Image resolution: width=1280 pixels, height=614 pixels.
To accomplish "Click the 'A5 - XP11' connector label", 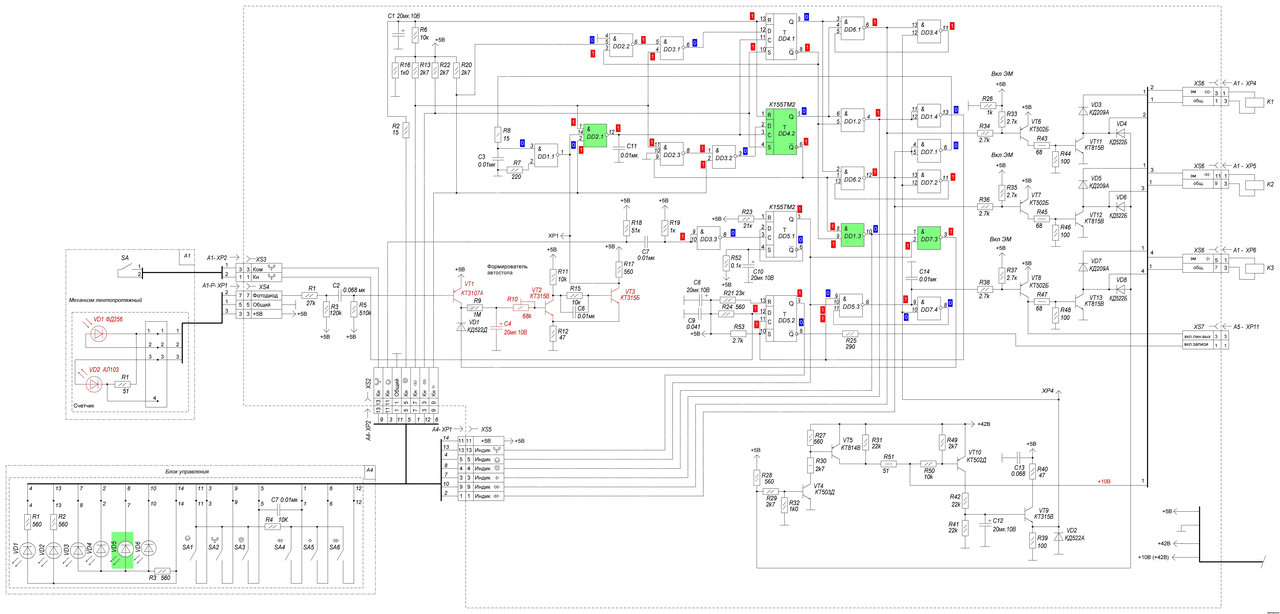I will click(1245, 326).
